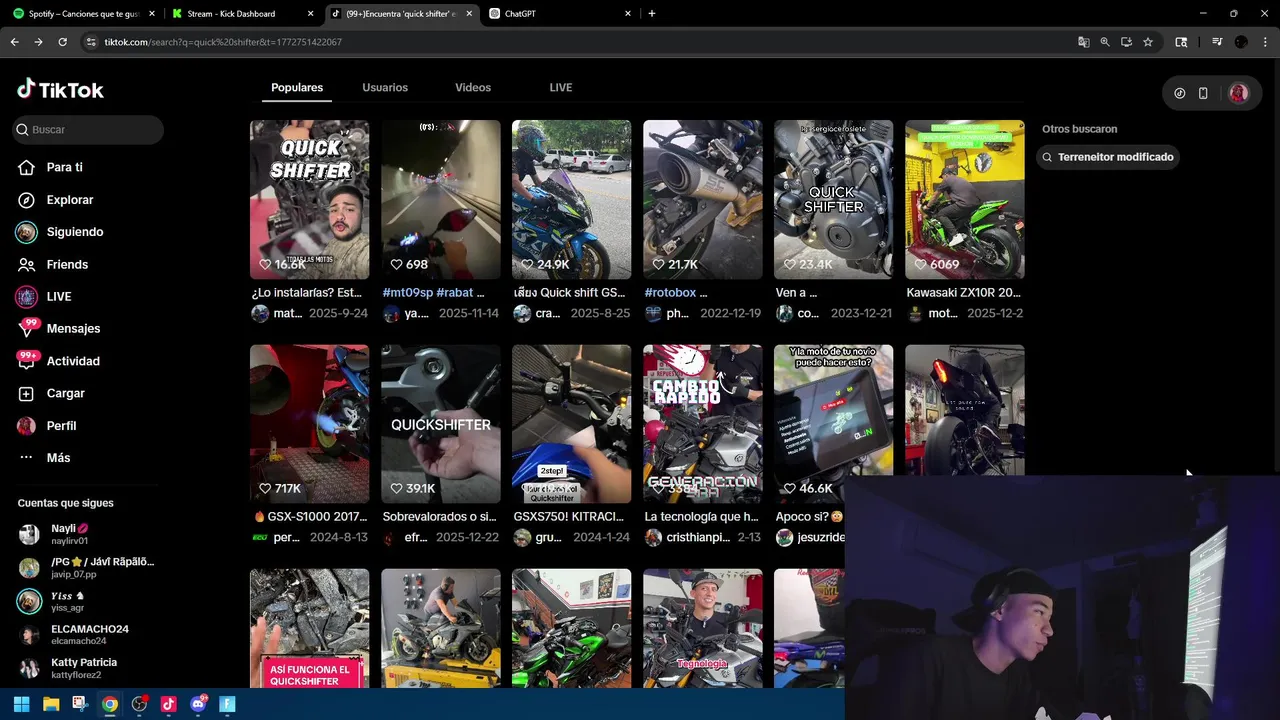1280x720 pixels.
Task: Click the Buscar search field
Action: [x=88, y=129]
